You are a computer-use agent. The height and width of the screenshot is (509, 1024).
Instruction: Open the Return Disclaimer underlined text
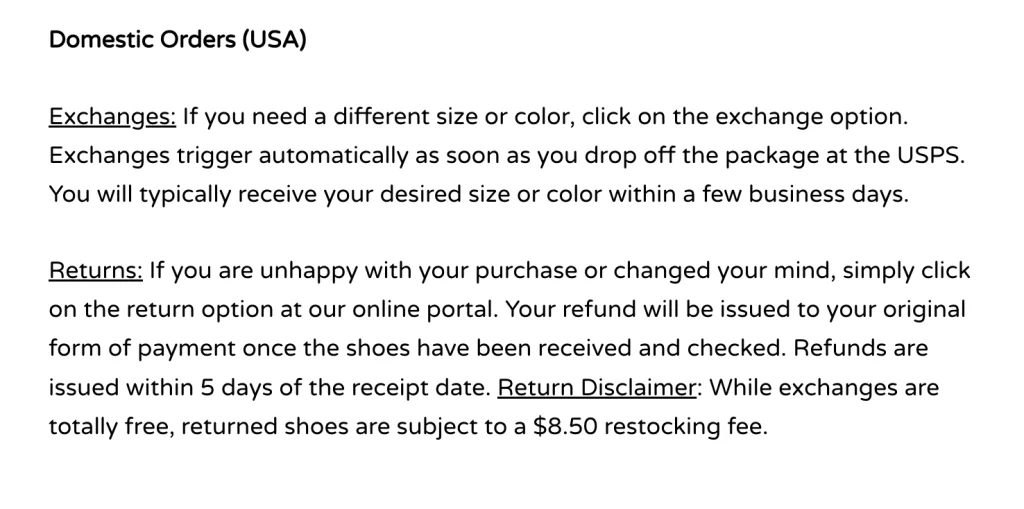tap(598, 387)
